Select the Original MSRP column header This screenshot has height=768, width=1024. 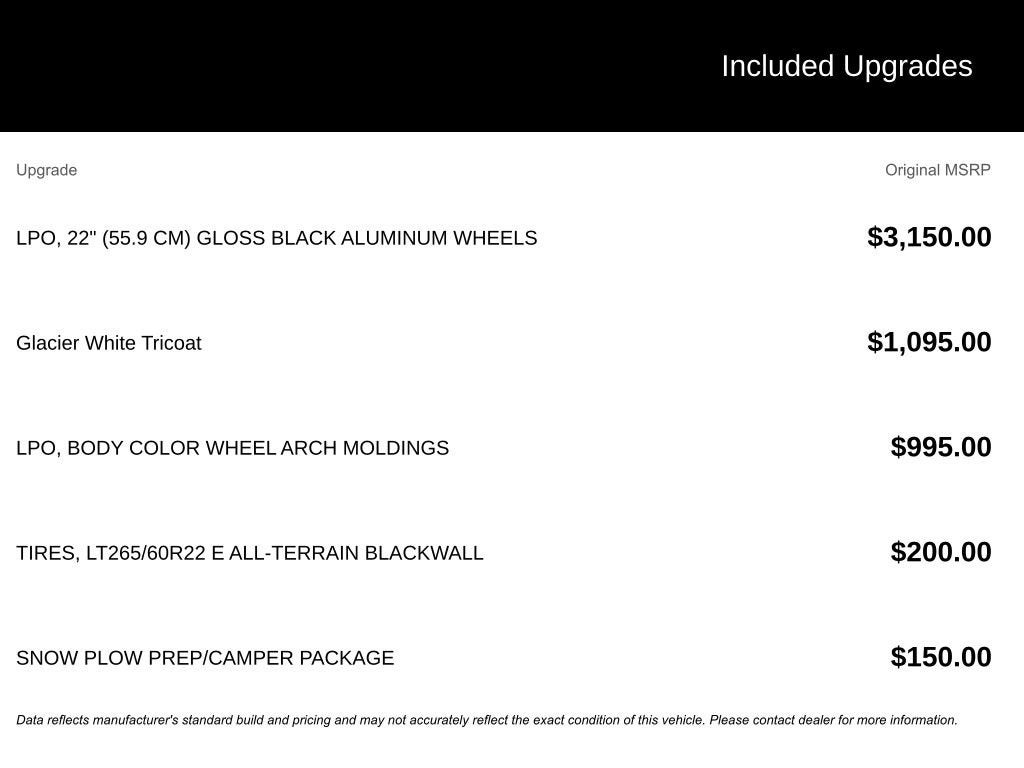pyautogui.click(x=938, y=170)
